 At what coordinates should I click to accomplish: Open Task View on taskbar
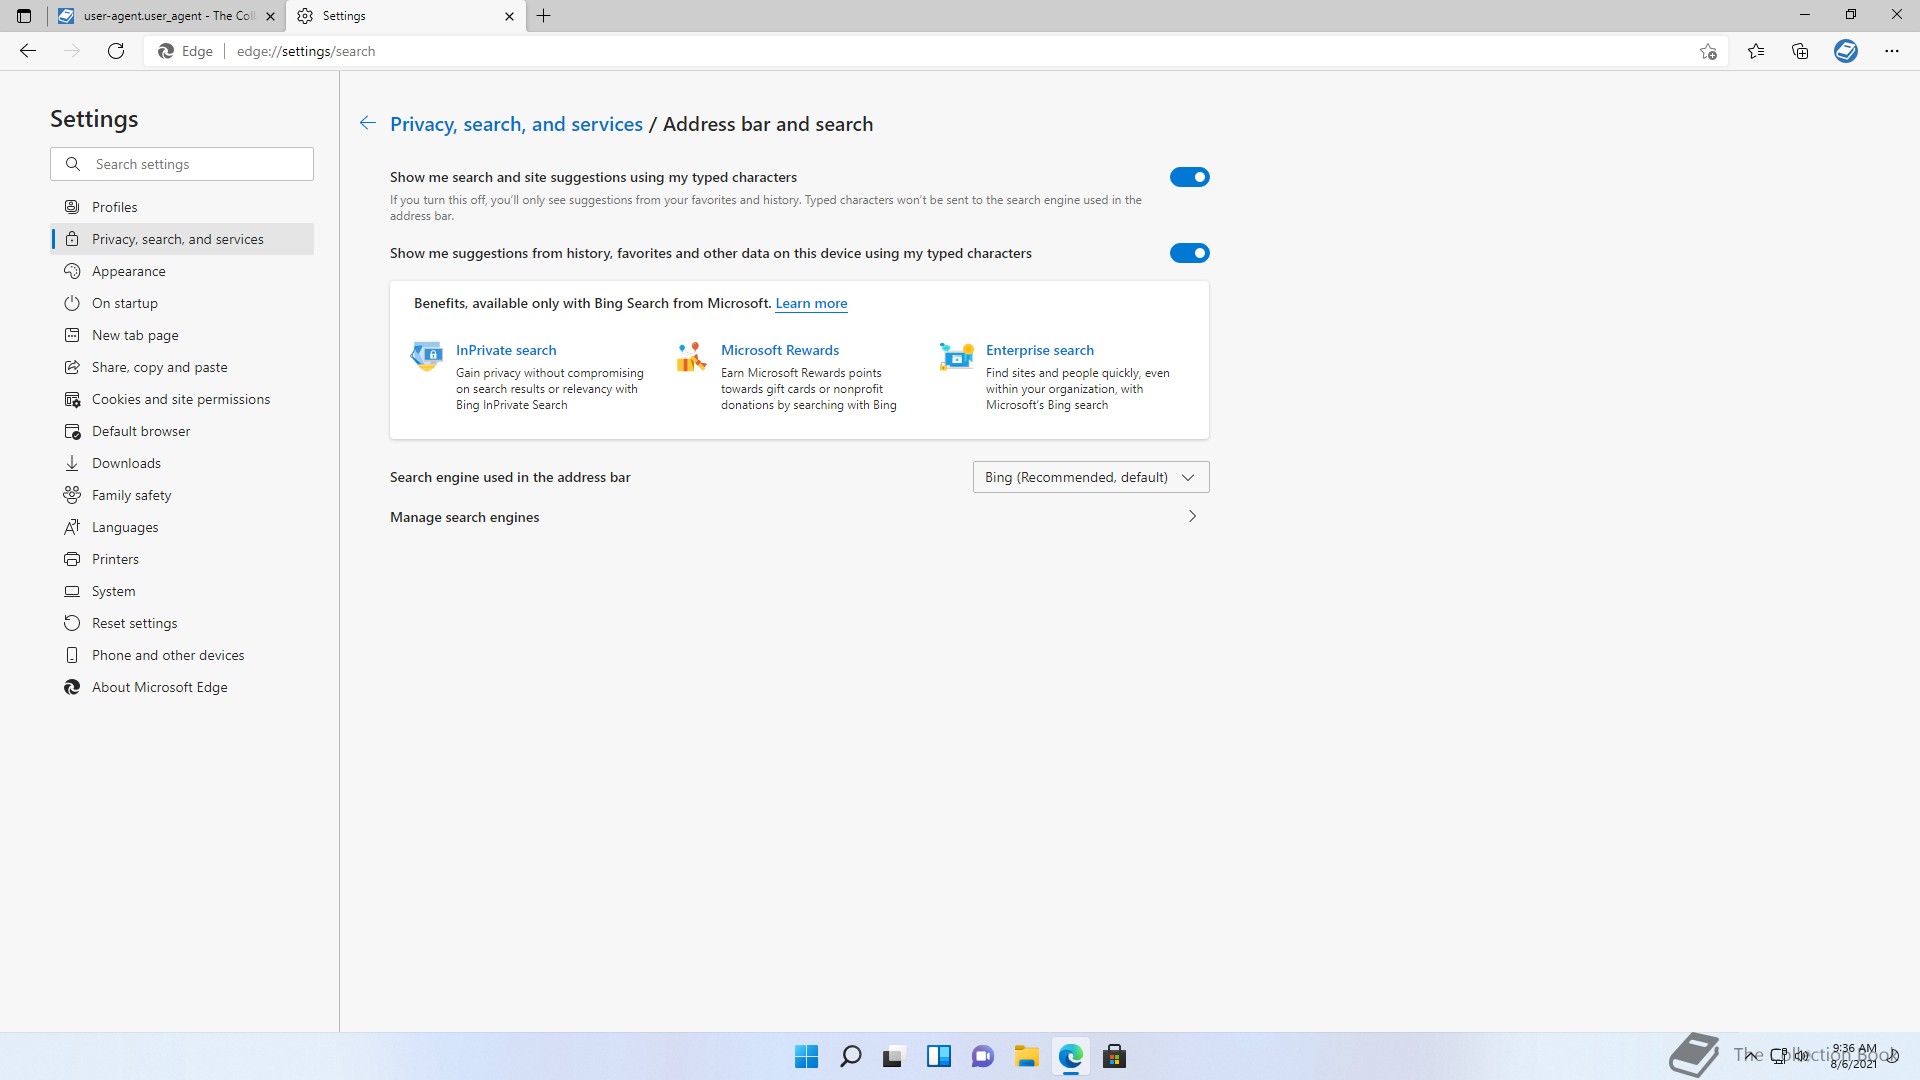coord(894,1056)
